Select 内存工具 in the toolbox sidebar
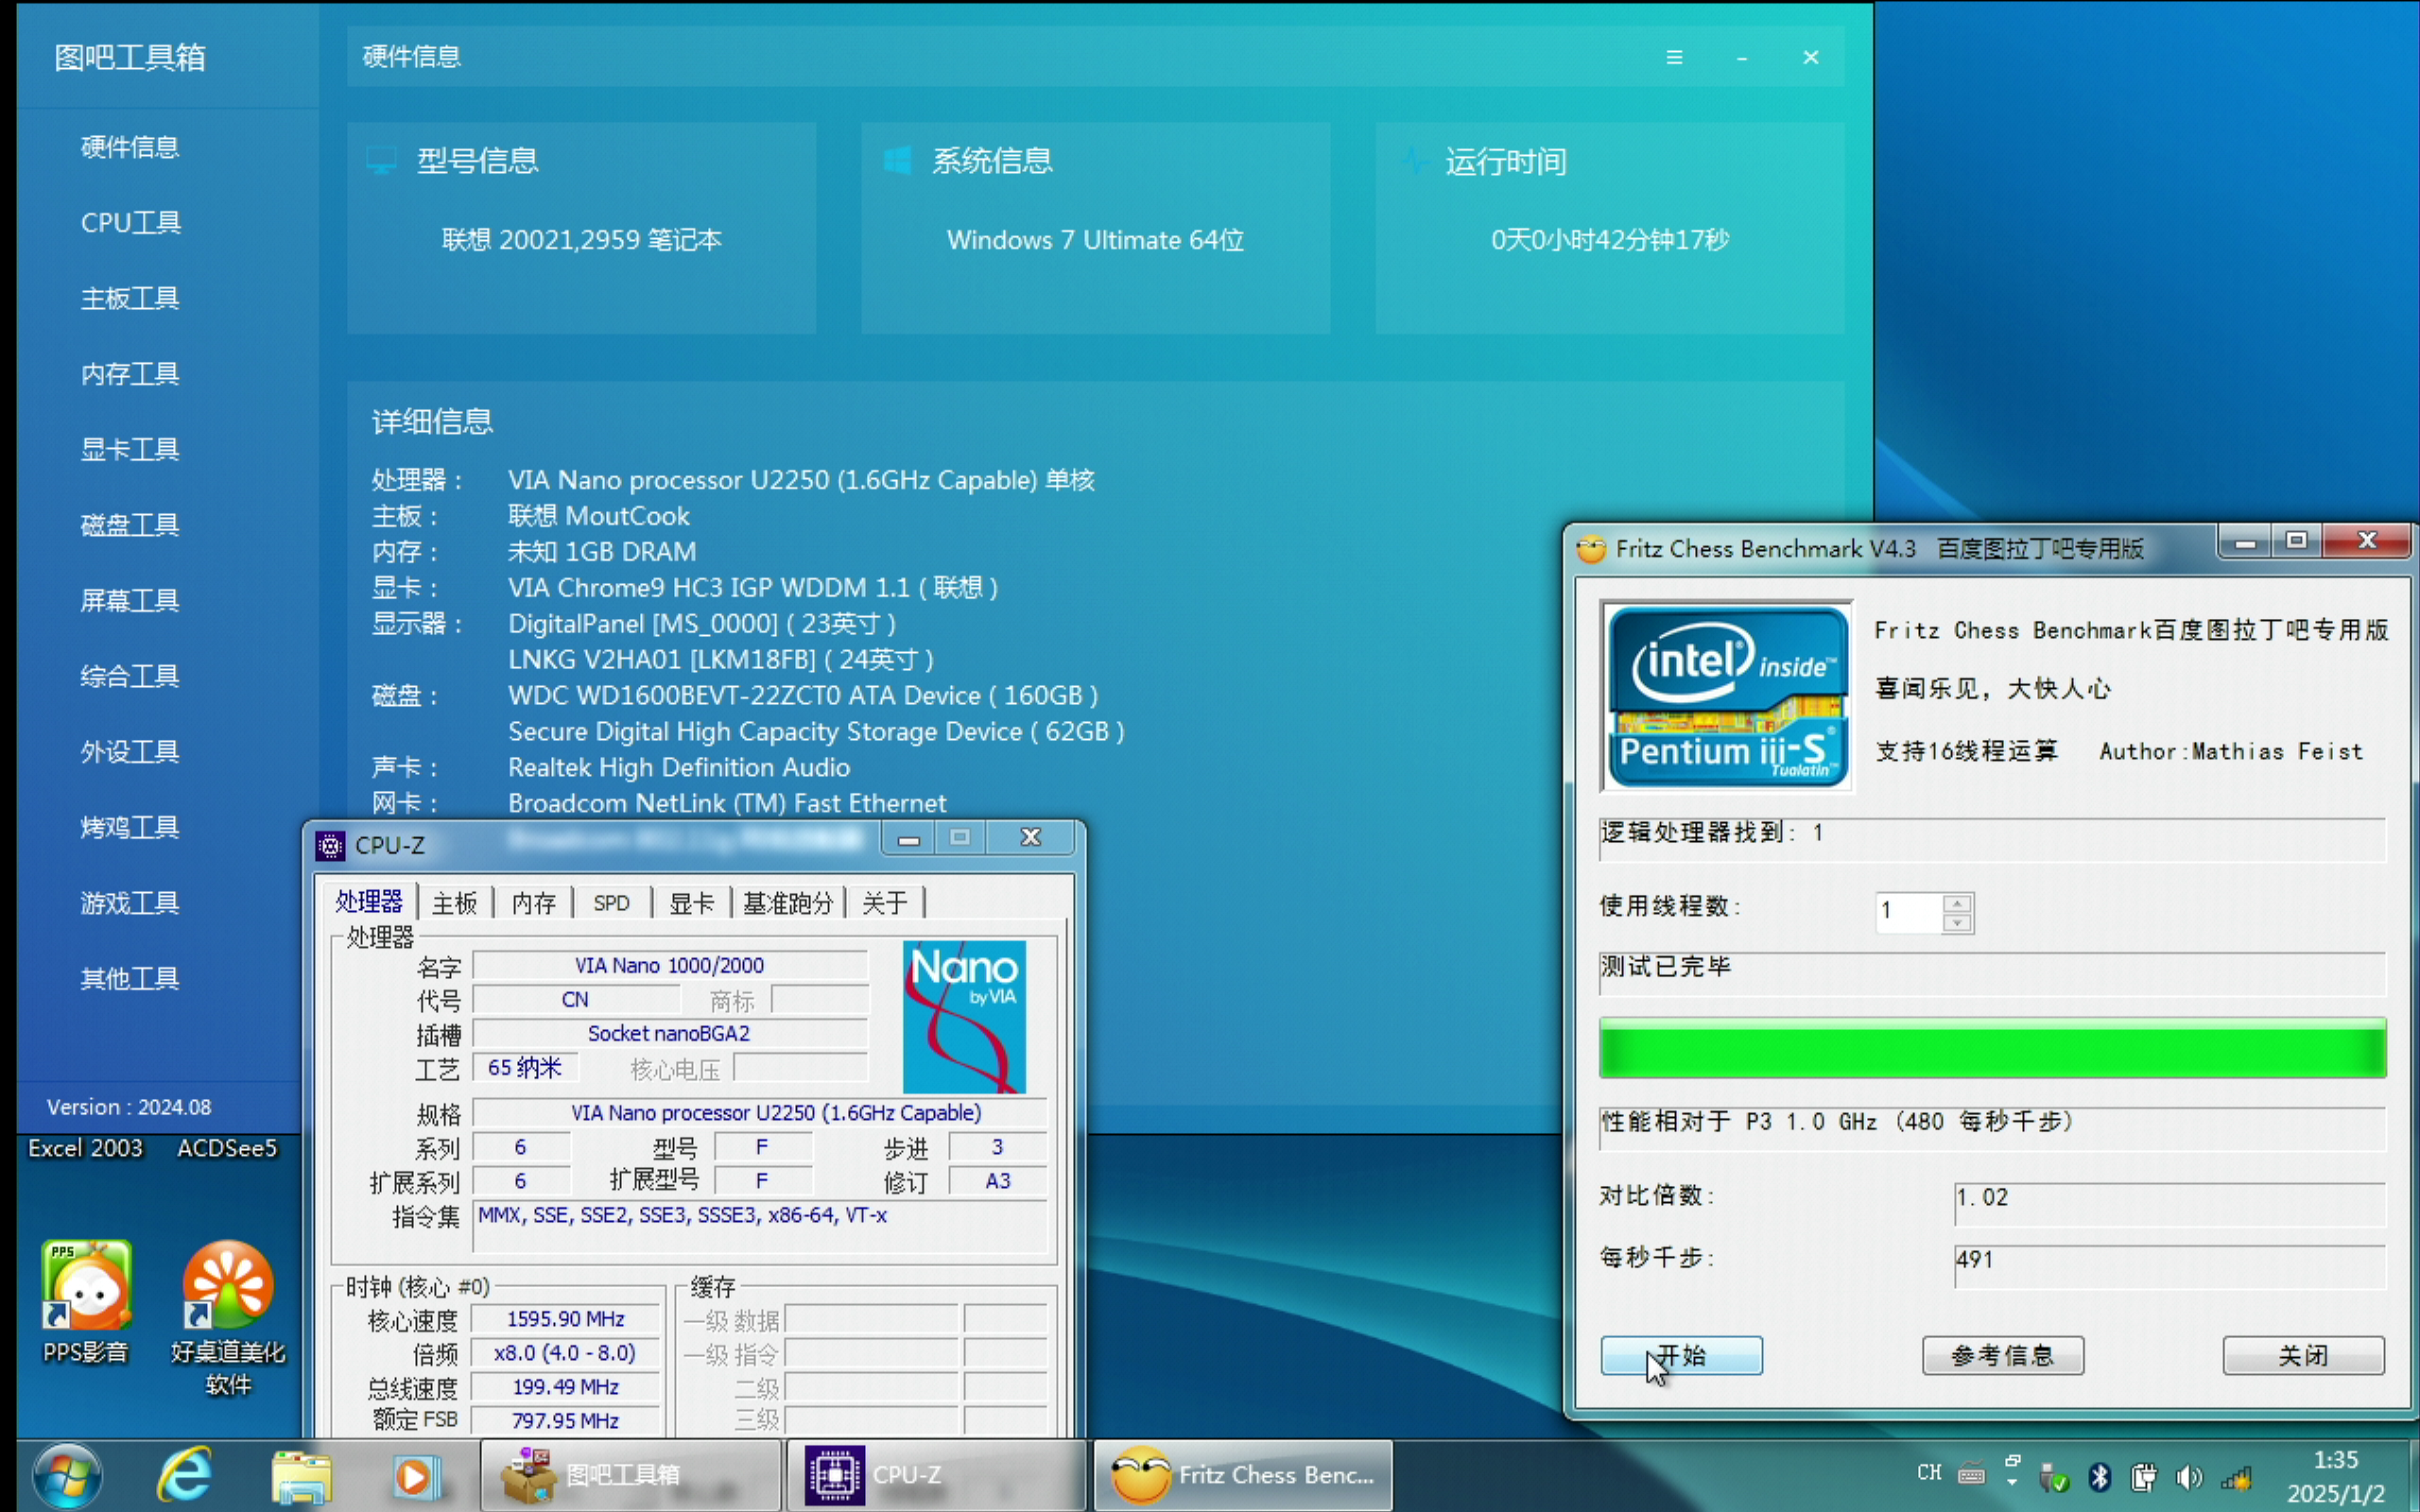Screen dimensions: 2420x1512 point(130,373)
